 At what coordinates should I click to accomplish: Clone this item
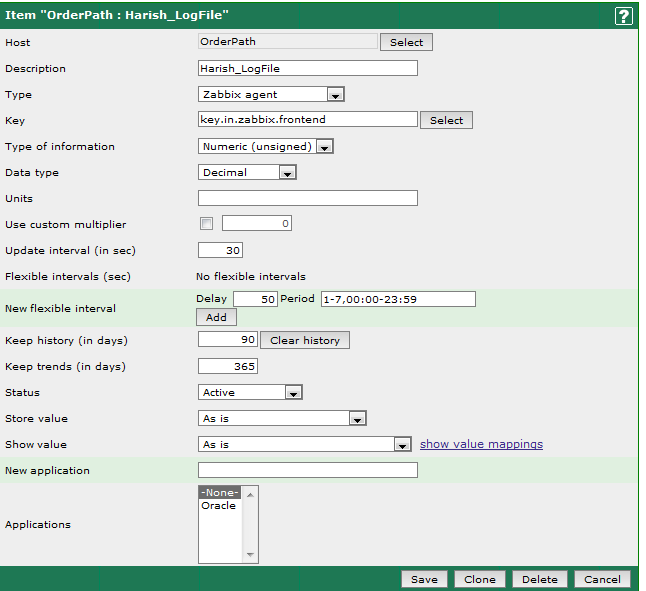[x=480, y=579]
